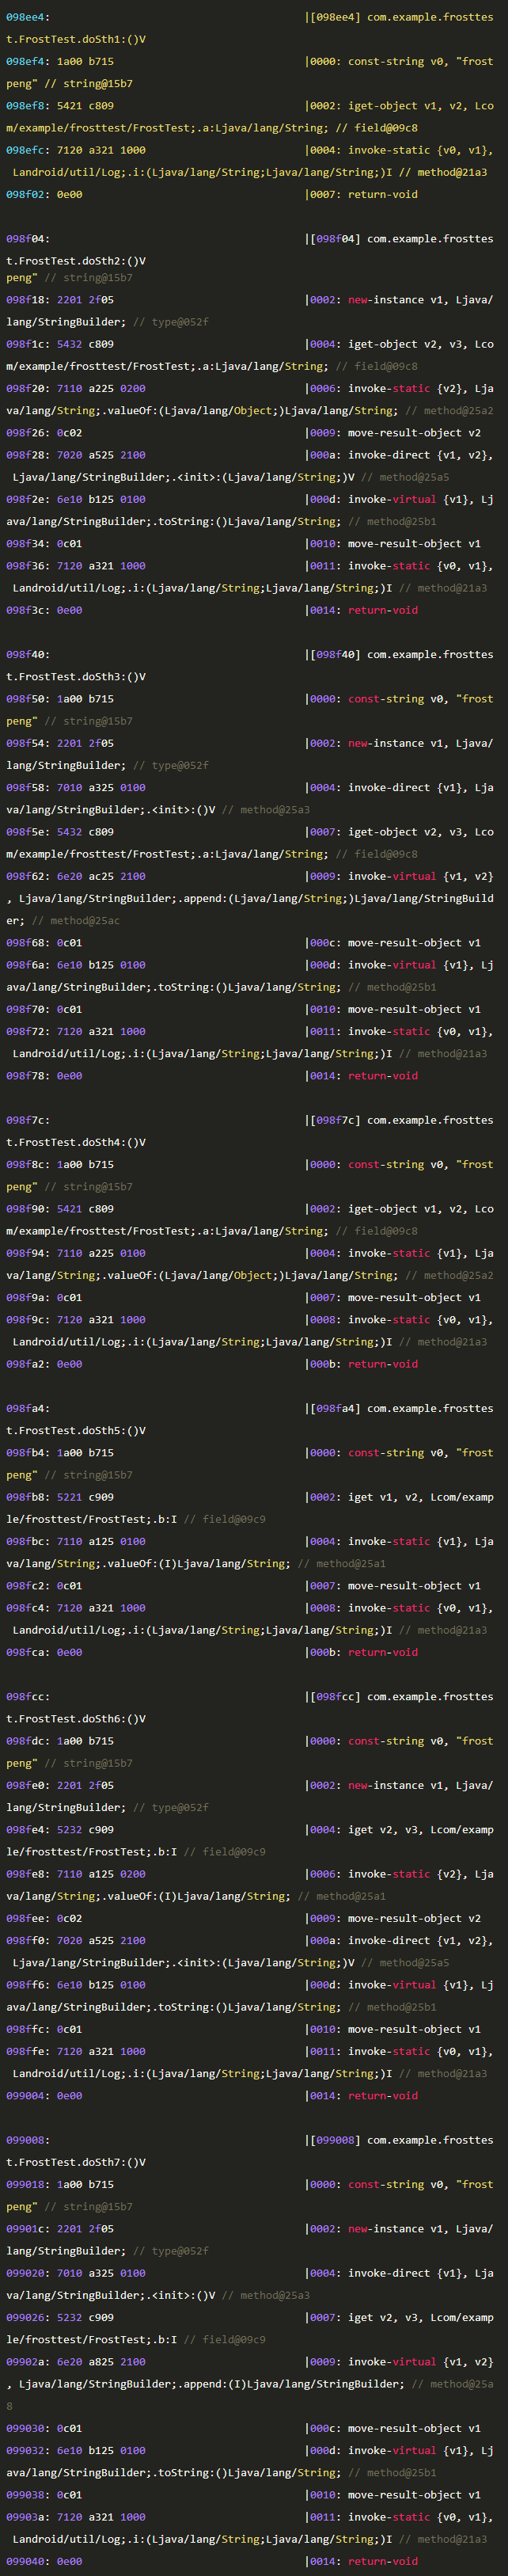Click address 098f6a: toString line
Viewport: 508px width, 2576px height.
coord(28,965)
